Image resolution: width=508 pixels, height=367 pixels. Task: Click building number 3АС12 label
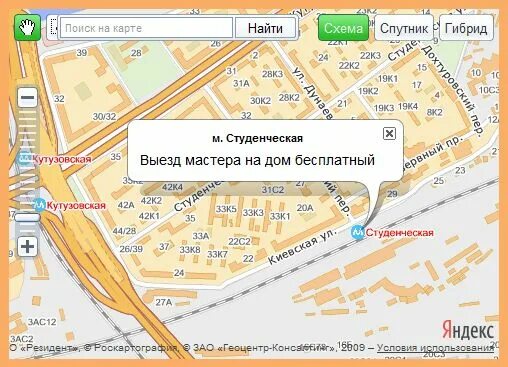42,322
